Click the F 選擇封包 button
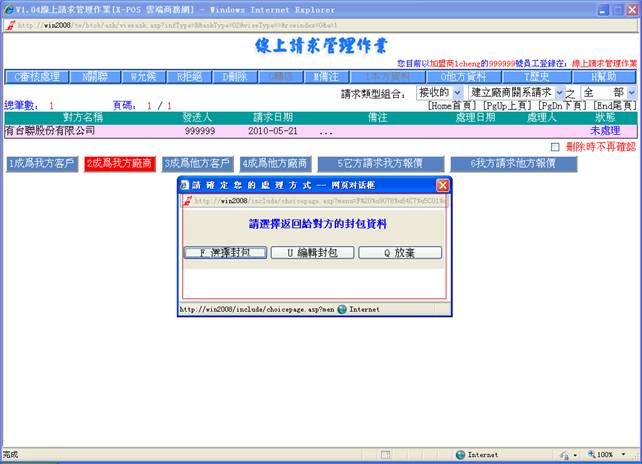Screen dimensions: 642x464 coord(226,253)
